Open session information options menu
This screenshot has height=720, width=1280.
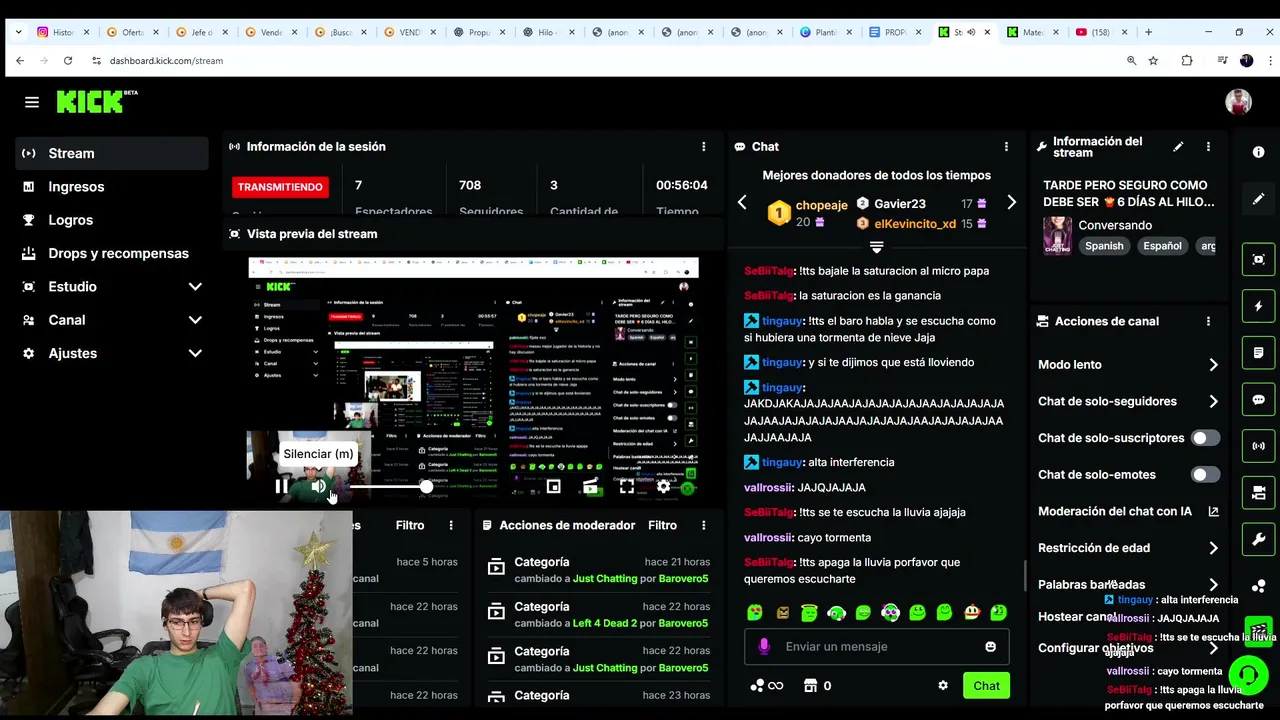703,146
